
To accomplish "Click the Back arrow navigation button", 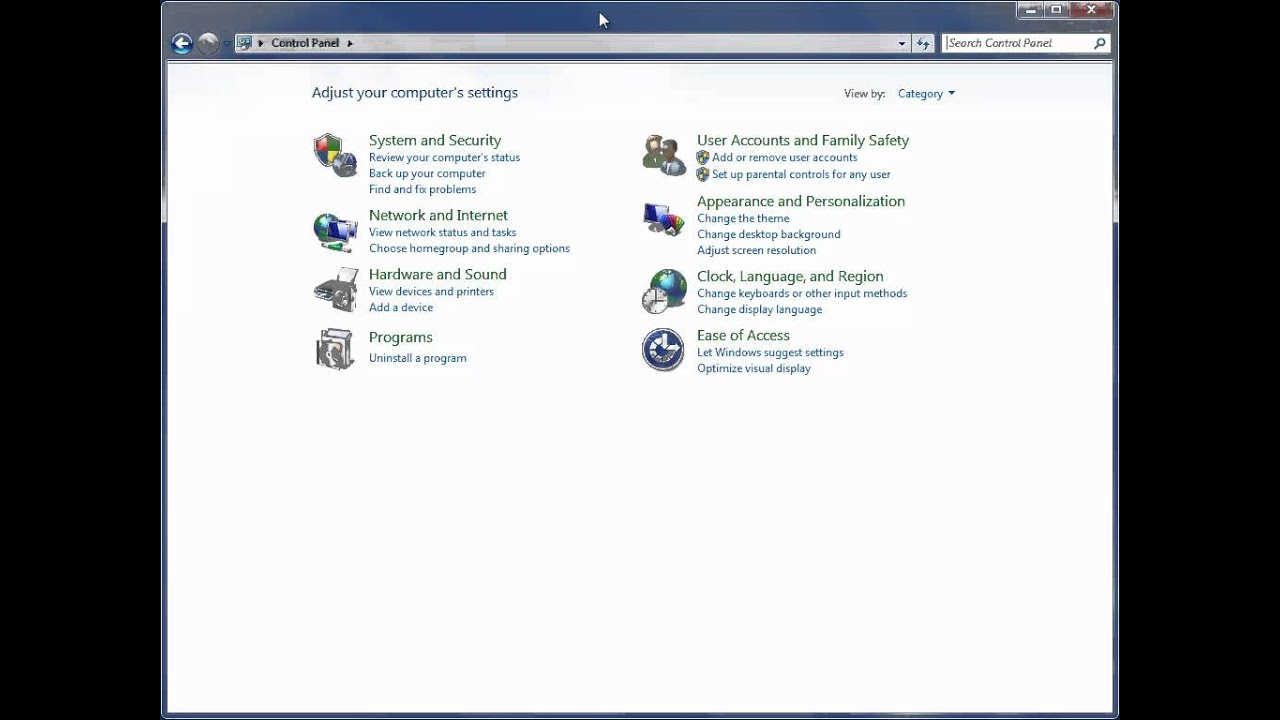I will [x=182, y=43].
